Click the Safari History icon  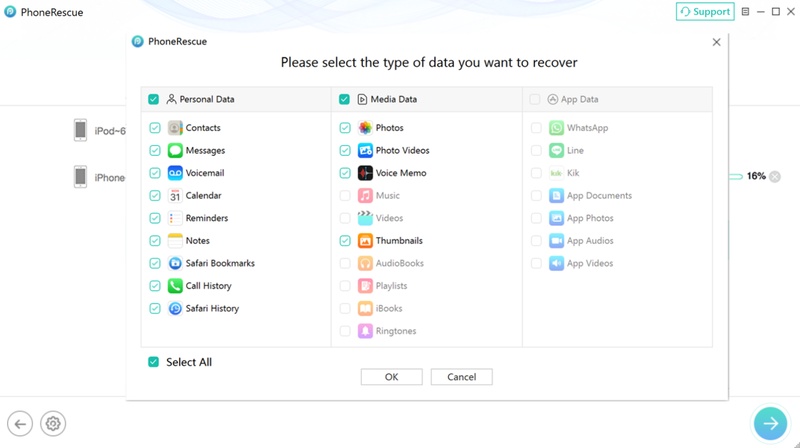pos(175,308)
